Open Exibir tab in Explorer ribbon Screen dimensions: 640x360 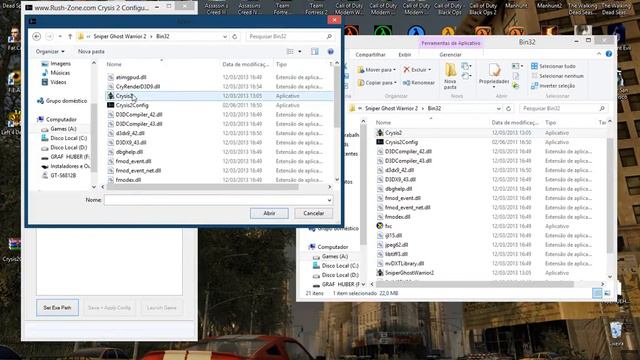[404, 55]
